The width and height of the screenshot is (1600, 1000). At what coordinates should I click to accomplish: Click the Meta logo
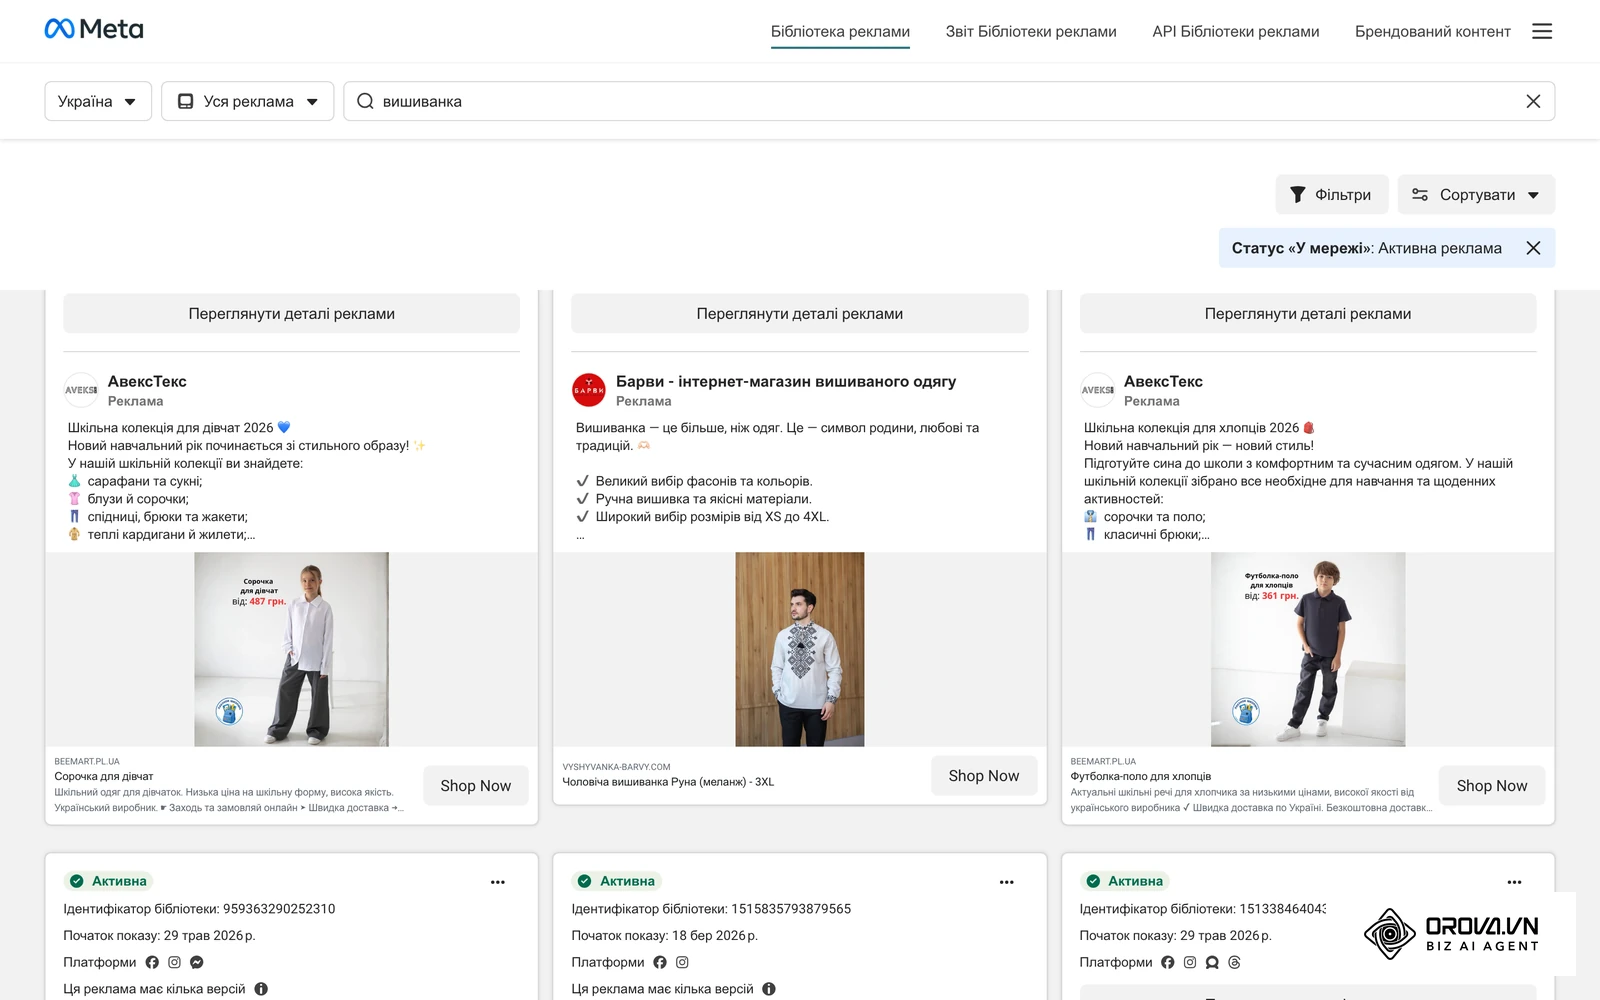coord(94,29)
